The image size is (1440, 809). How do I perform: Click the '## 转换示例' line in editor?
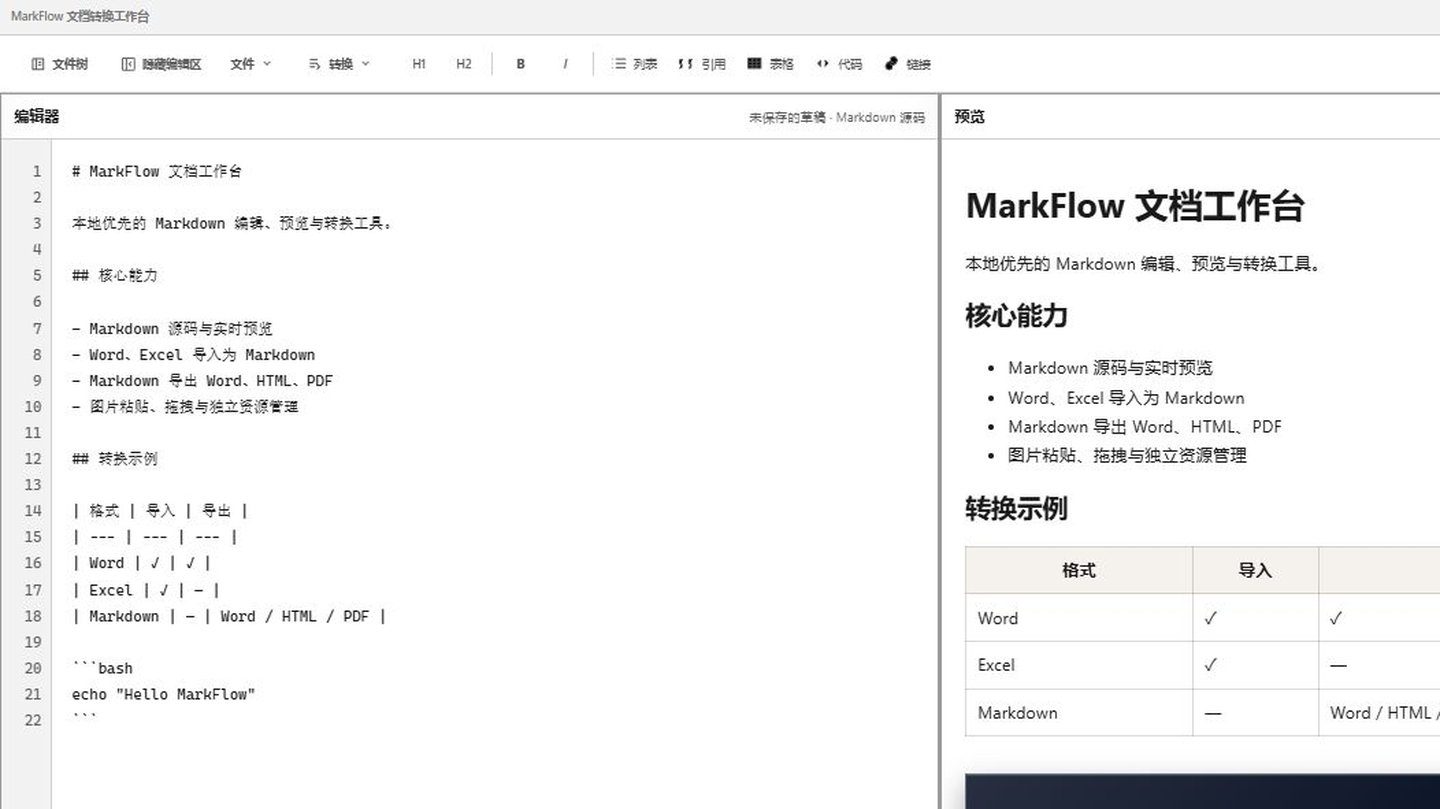pos(115,458)
